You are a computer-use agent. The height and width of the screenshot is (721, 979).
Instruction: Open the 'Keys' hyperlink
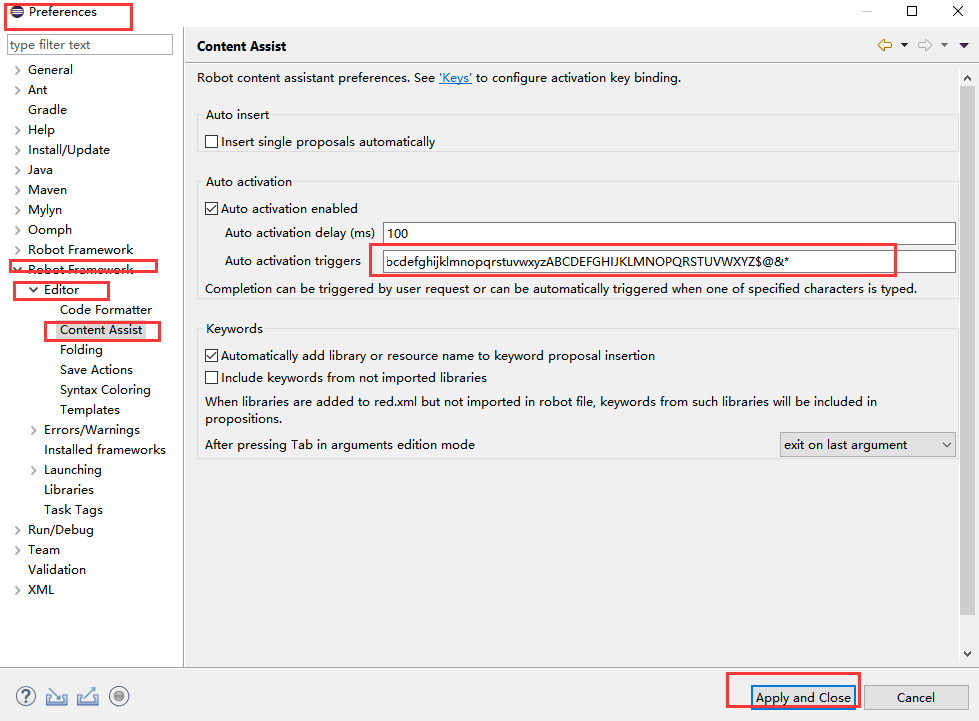tap(455, 78)
